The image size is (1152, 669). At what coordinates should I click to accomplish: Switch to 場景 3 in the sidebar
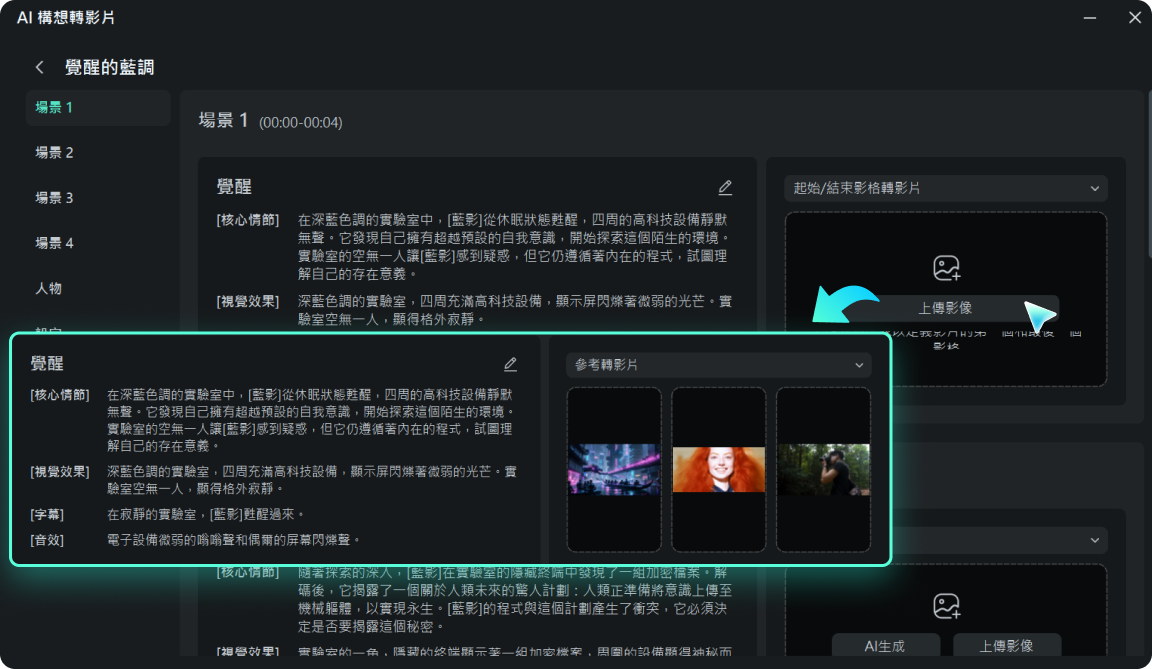pos(54,198)
